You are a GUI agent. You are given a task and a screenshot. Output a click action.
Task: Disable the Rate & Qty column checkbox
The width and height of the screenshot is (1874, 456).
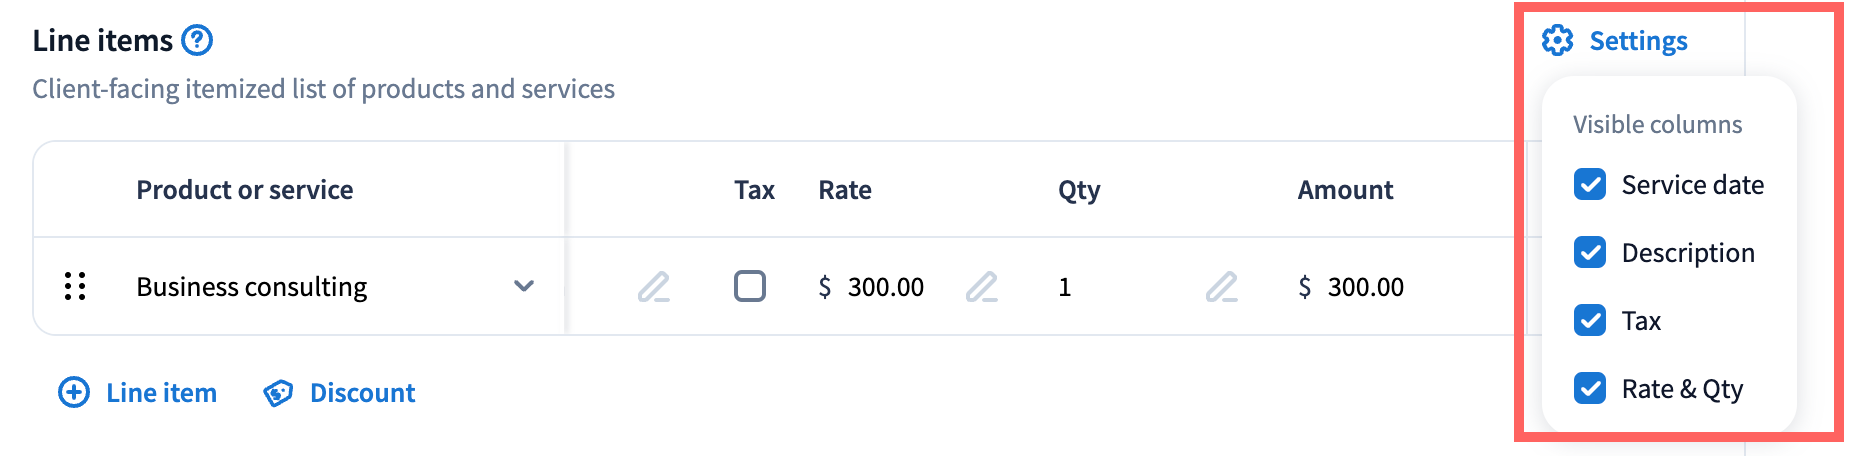point(1590,388)
